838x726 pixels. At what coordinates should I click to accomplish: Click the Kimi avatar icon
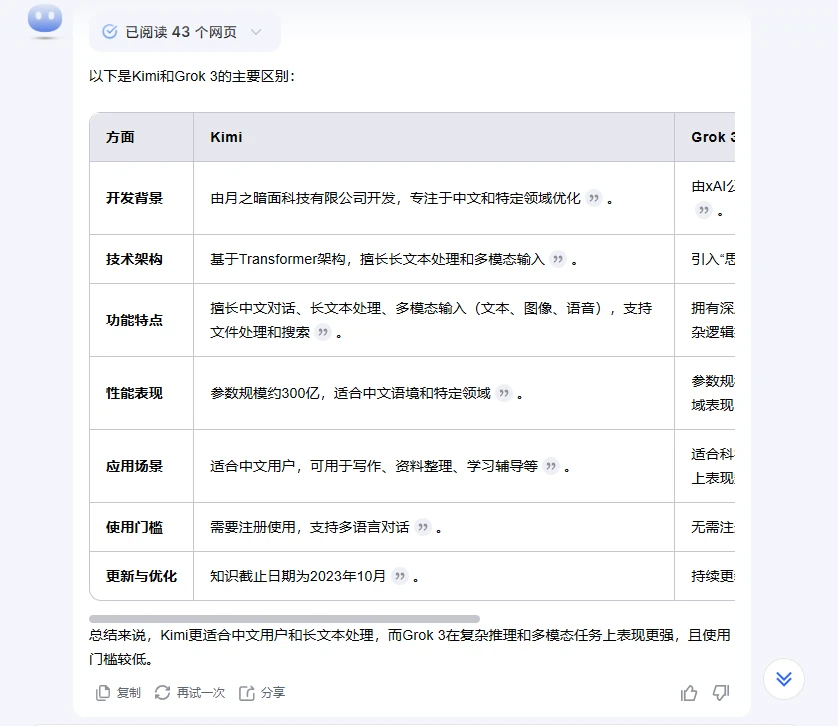pyautogui.click(x=45, y=20)
